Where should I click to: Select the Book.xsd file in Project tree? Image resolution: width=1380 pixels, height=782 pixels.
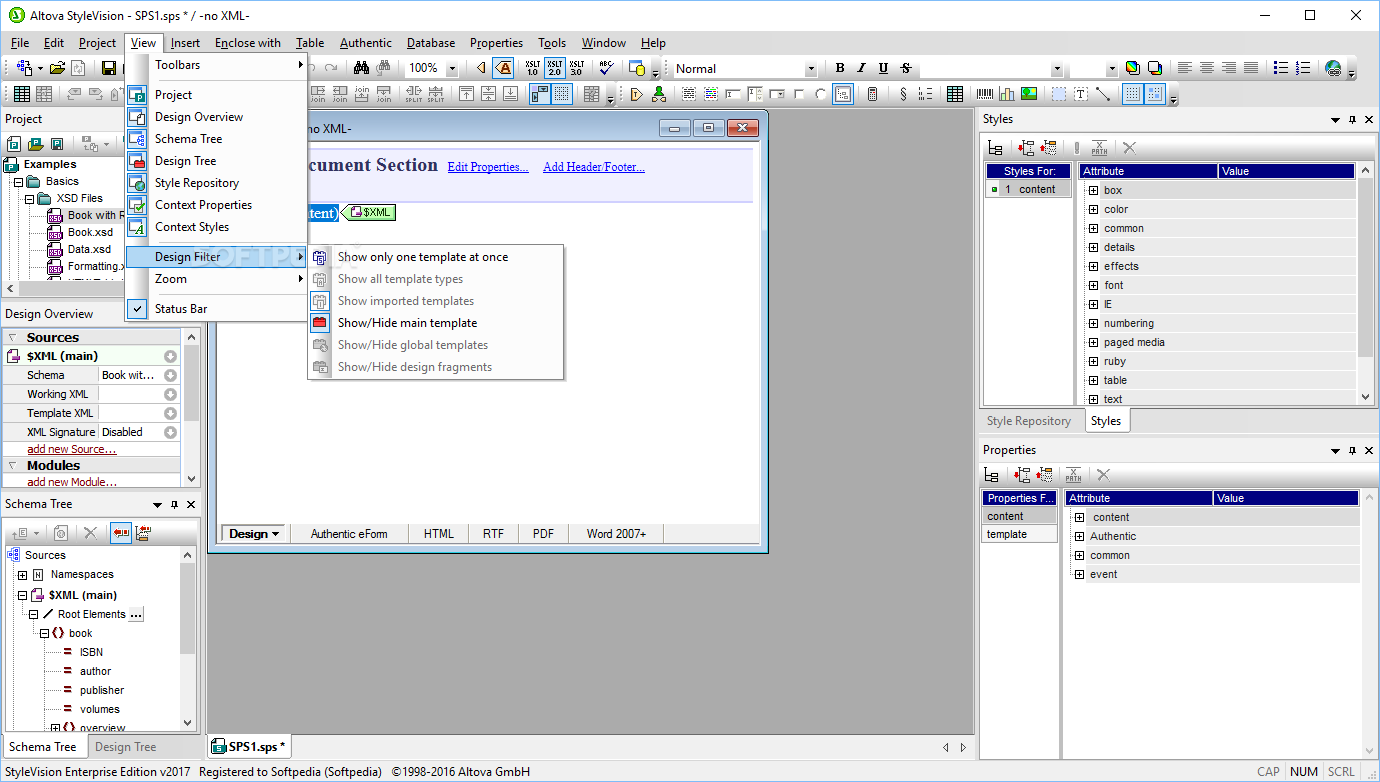(x=90, y=232)
